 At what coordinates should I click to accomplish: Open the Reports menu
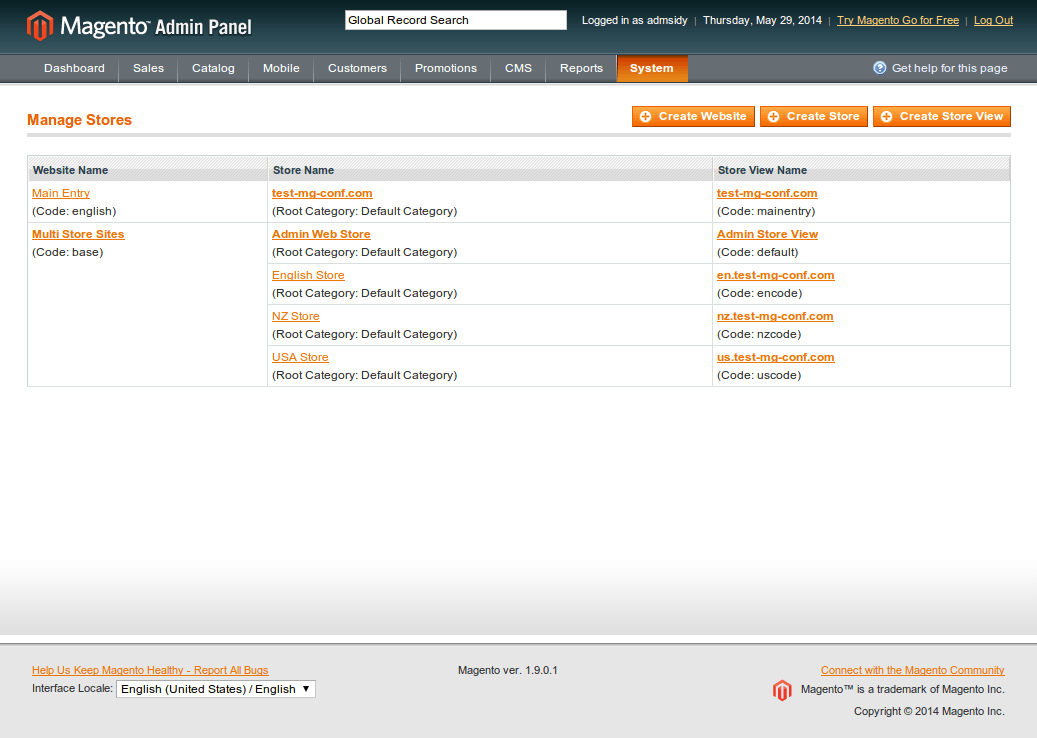(x=581, y=68)
